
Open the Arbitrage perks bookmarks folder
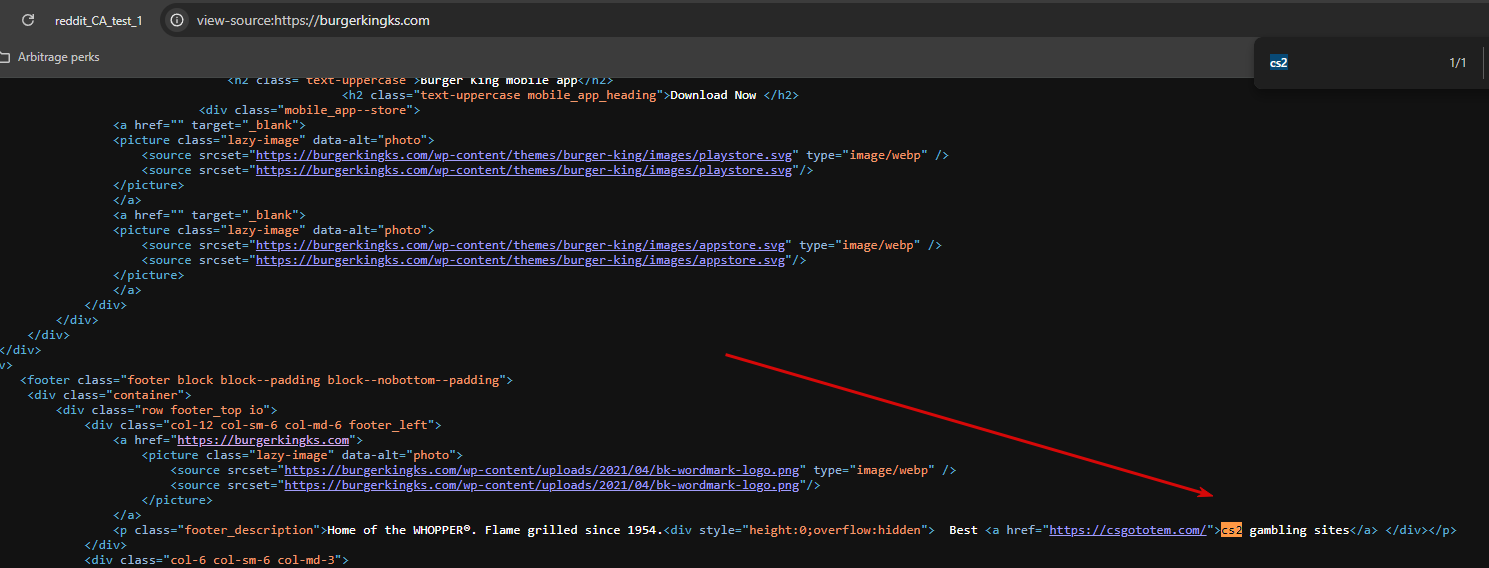click(x=51, y=57)
